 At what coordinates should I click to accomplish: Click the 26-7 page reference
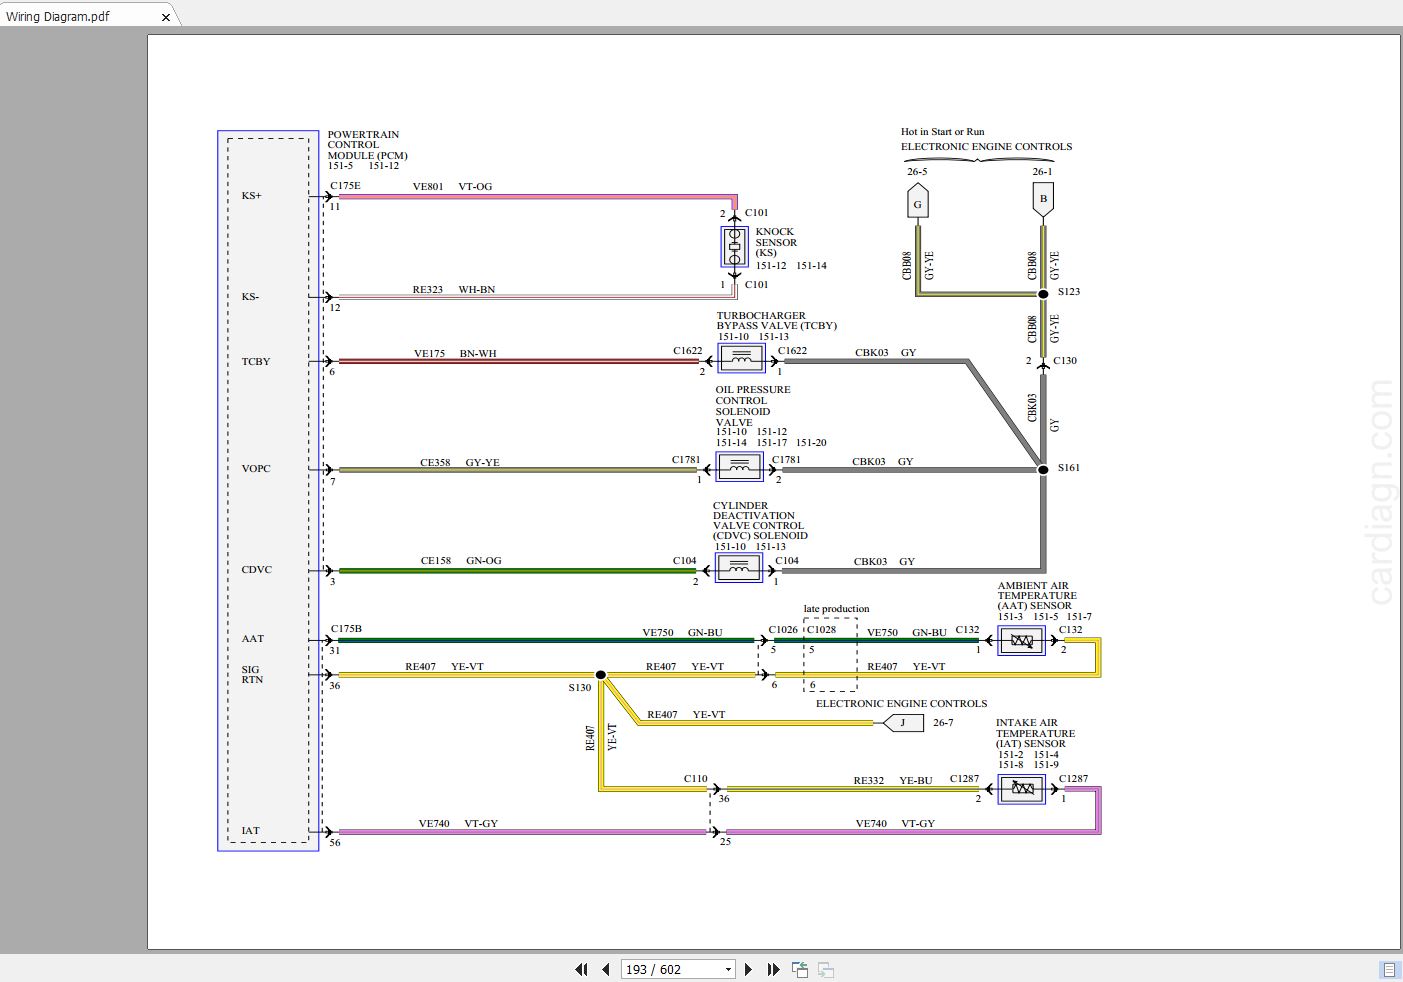click(943, 723)
